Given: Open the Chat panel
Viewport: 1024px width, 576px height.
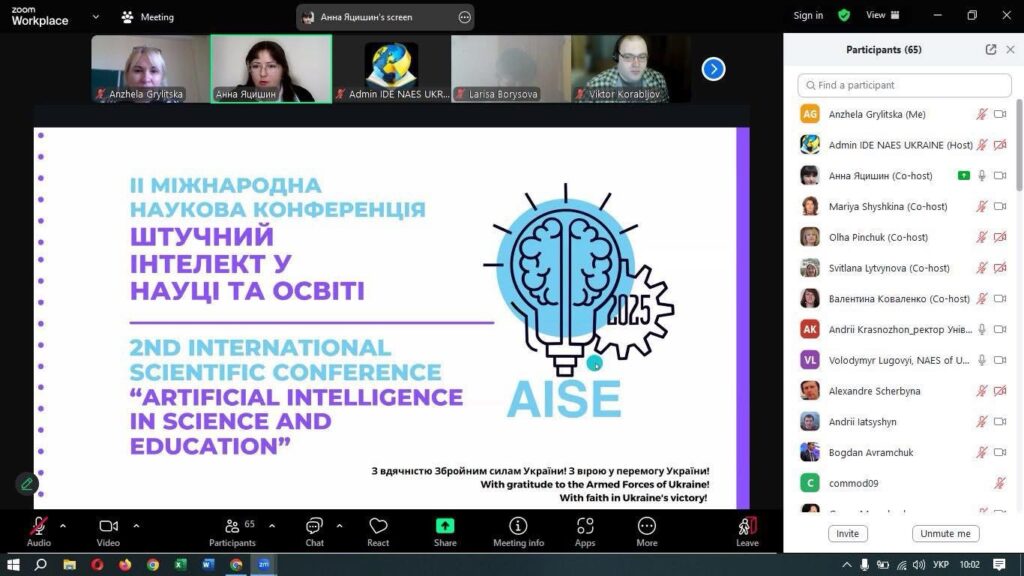Looking at the screenshot, I should coord(314,530).
